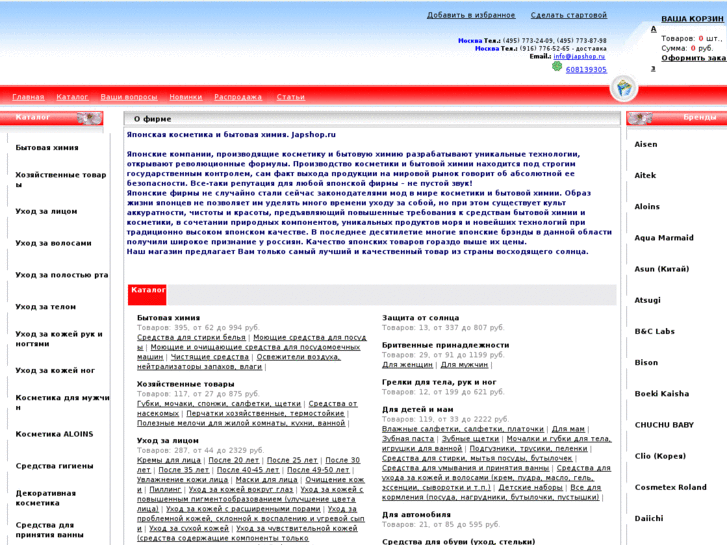Select the Asun (Китай) brand
Image resolution: width=727 pixels, height=545 pixels.
[x=662, y=269]
